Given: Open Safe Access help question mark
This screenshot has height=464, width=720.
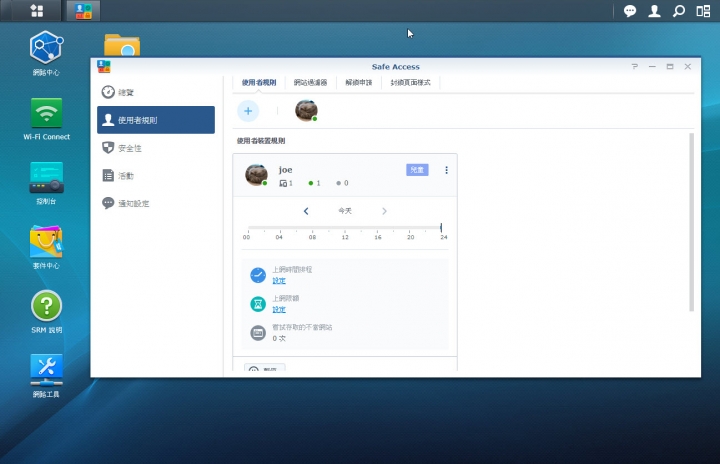Looking at the screenshot, I should point(635,67).
